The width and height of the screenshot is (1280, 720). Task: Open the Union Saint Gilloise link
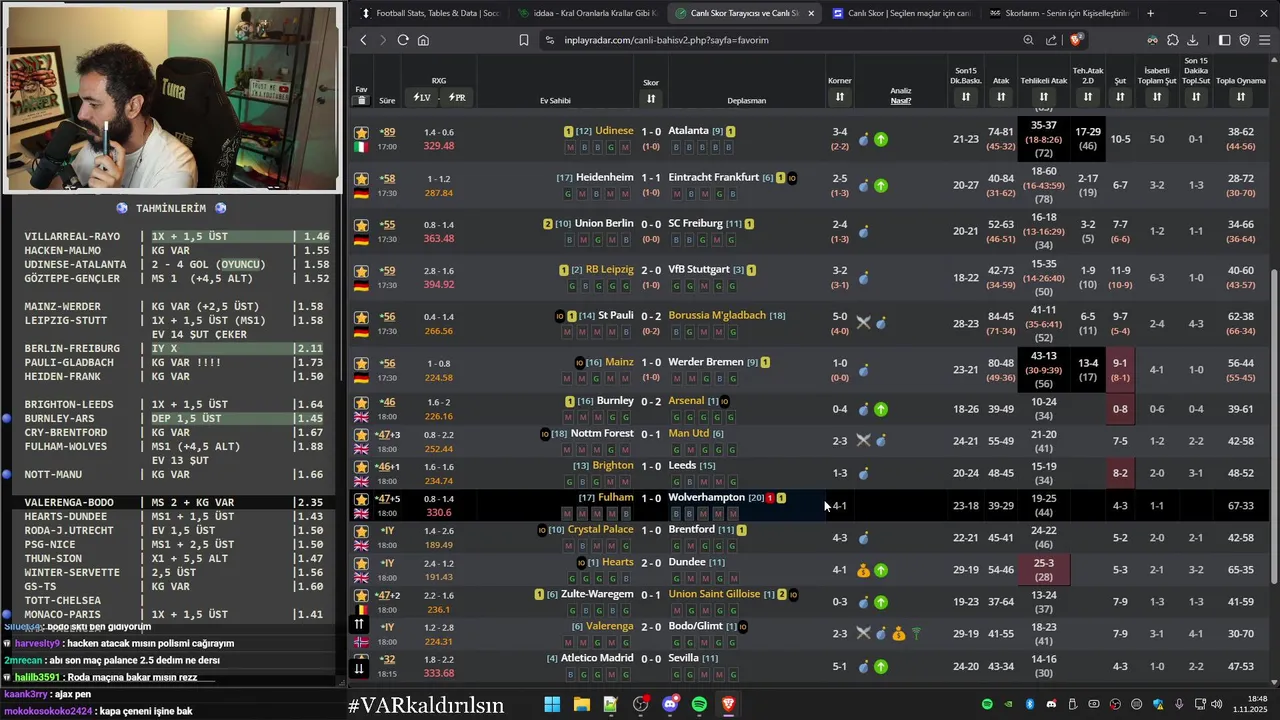[715, 594]
